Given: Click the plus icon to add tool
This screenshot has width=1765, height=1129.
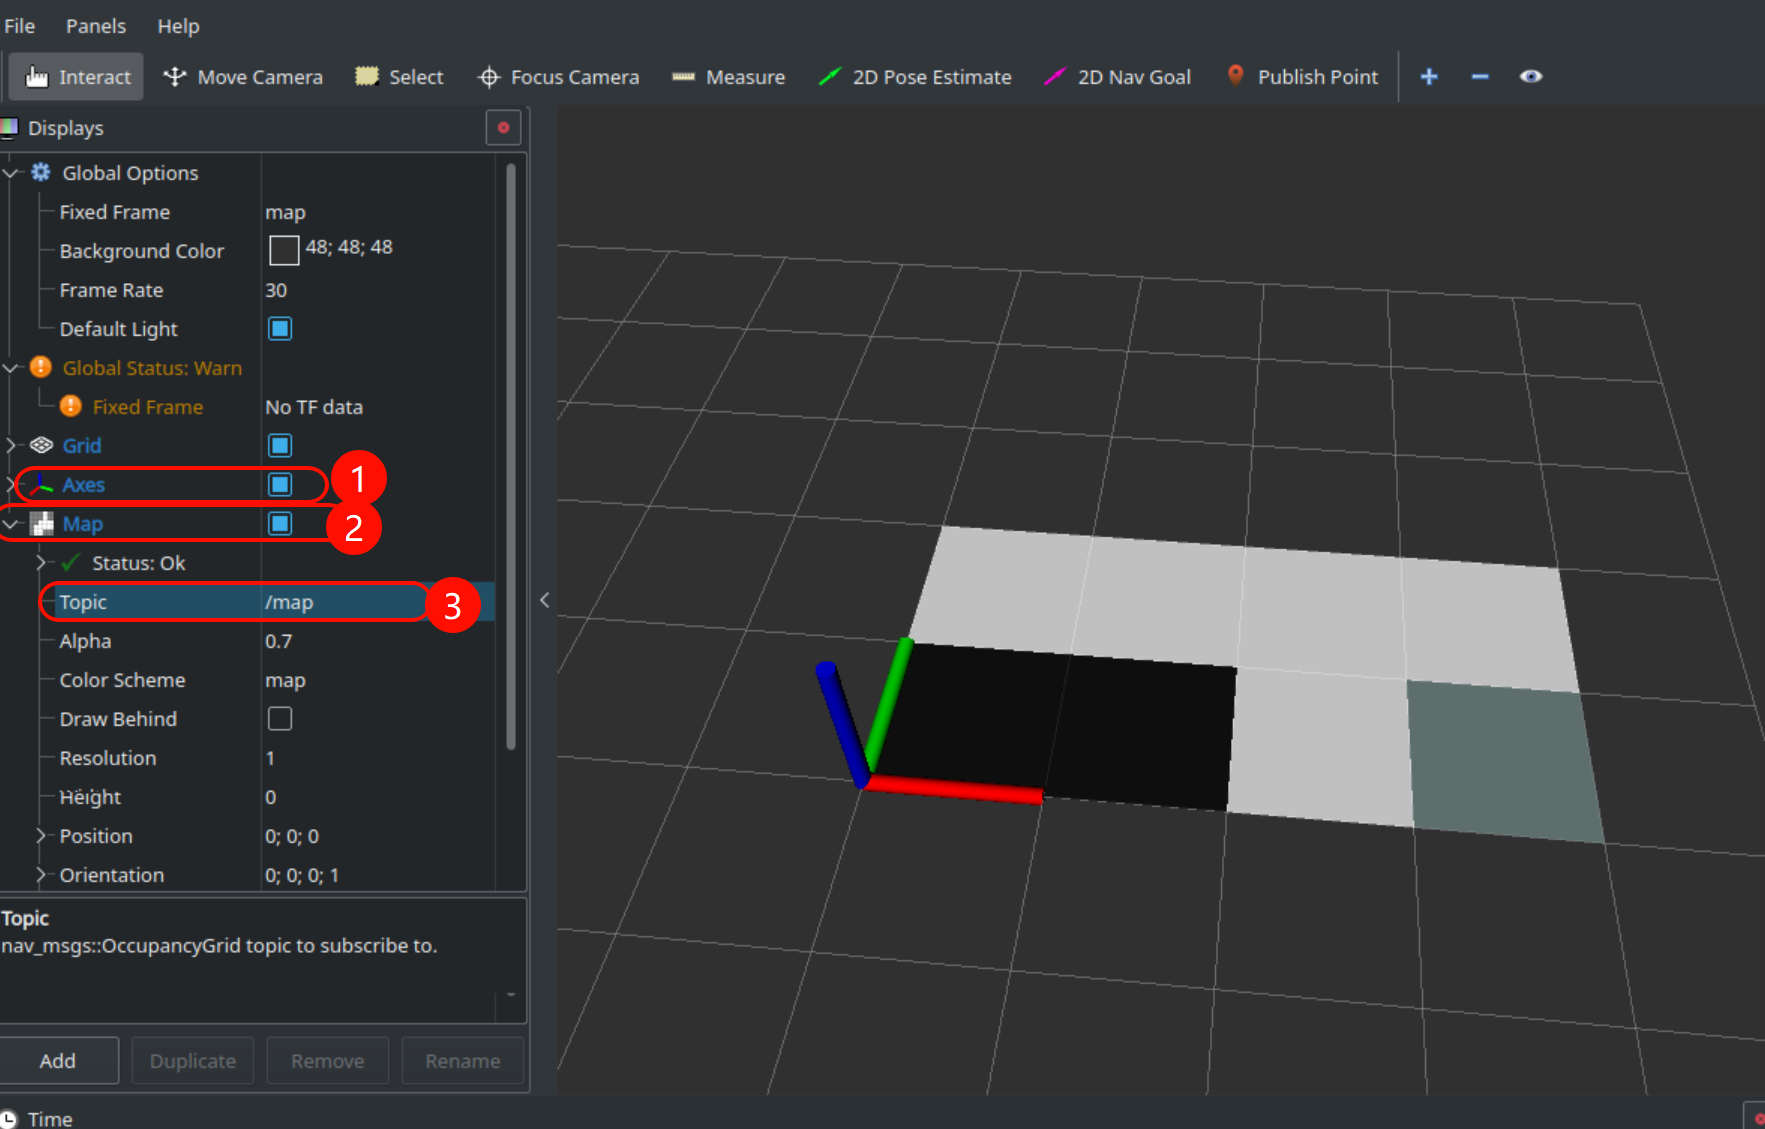Looking at the screenshot, I should (1429, 77).
